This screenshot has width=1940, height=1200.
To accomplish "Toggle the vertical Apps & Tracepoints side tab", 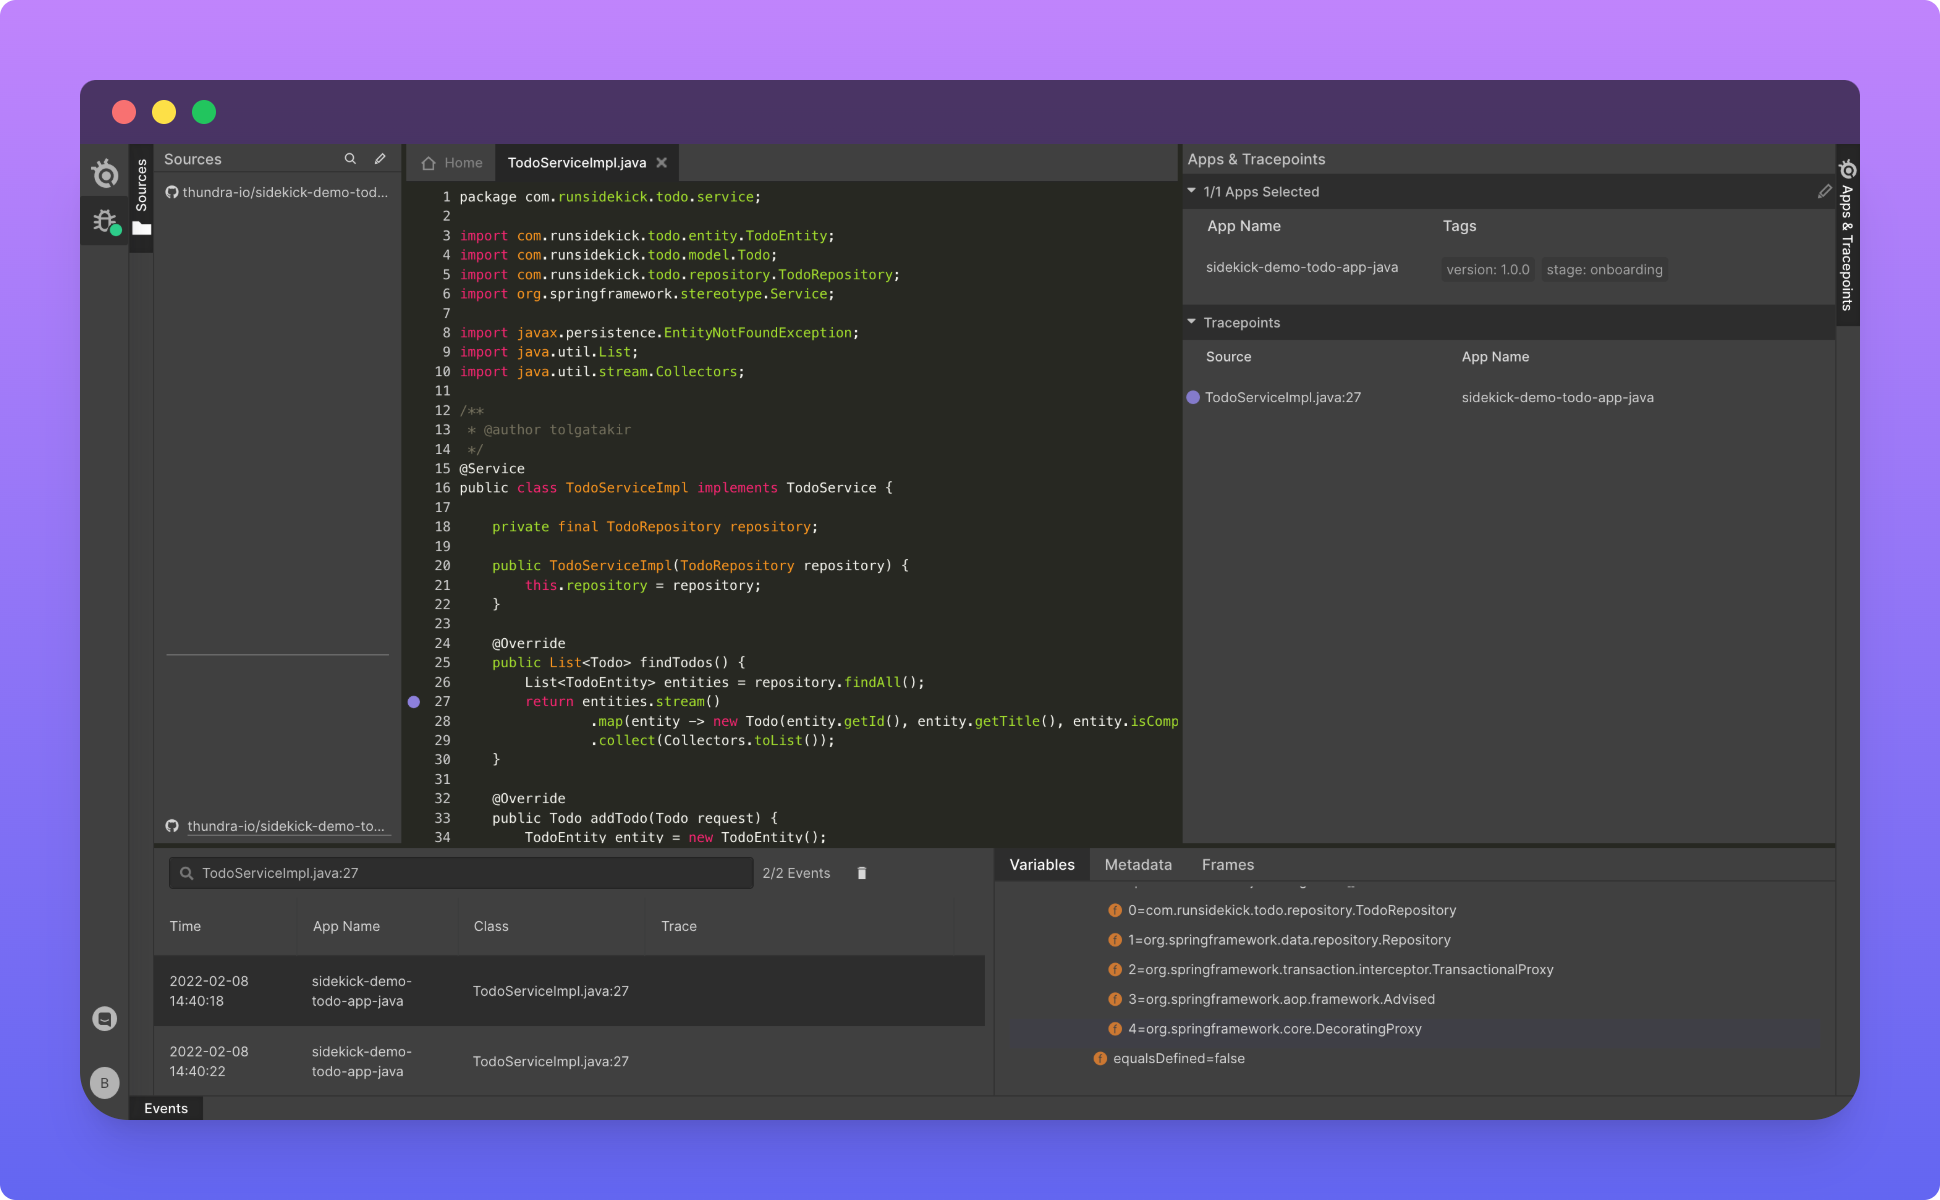I will pos(1847,235).
